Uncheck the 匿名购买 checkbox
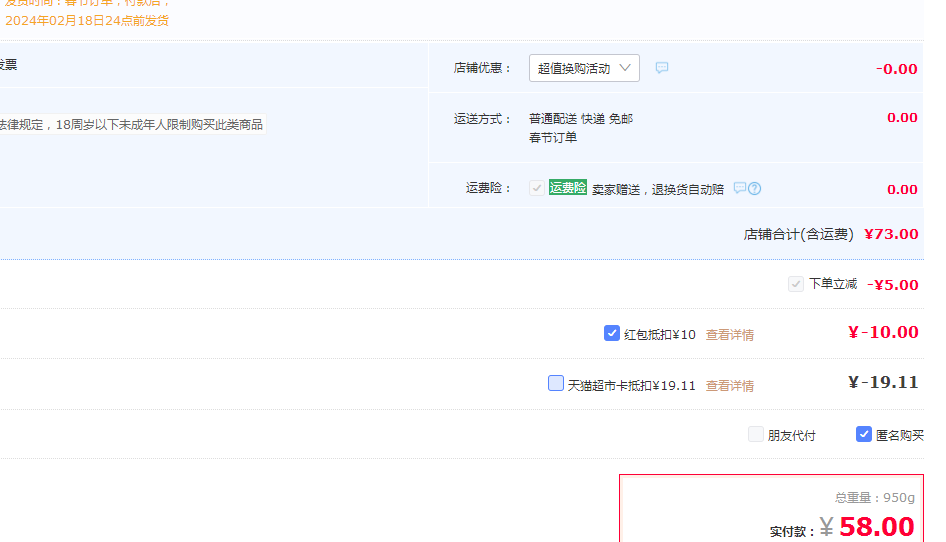Image resolution: width=946 pixels, height=542 pixels. click(864, 434)
